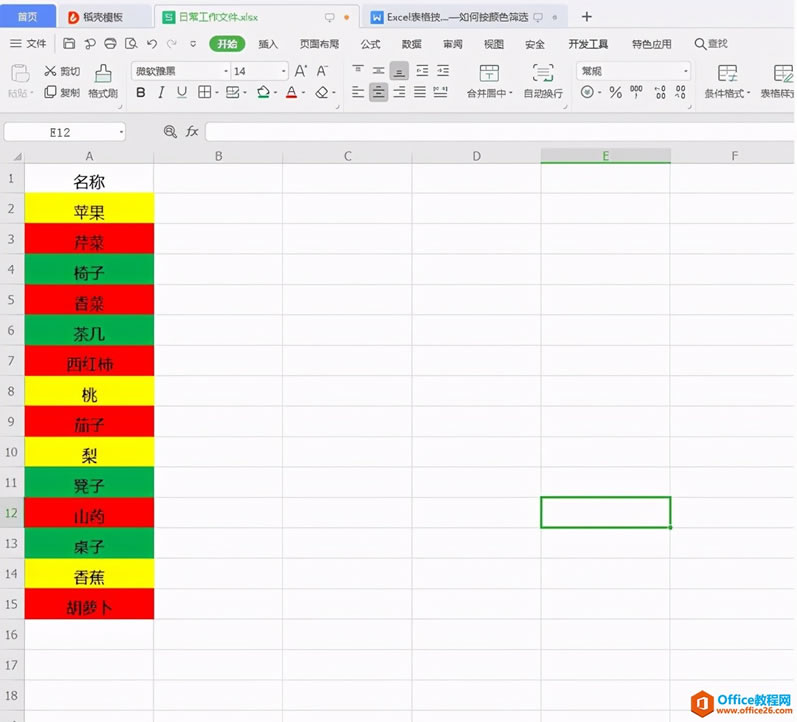
Task: Click the percent style % icon
Action: (616, 92)
